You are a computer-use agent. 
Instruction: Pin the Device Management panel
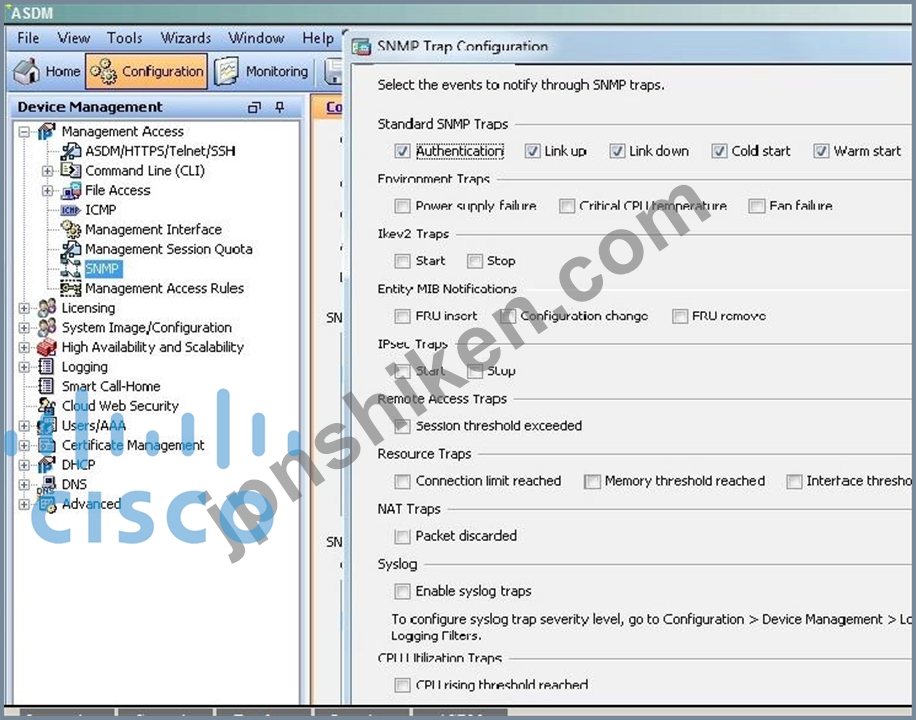tap(280, 107)
